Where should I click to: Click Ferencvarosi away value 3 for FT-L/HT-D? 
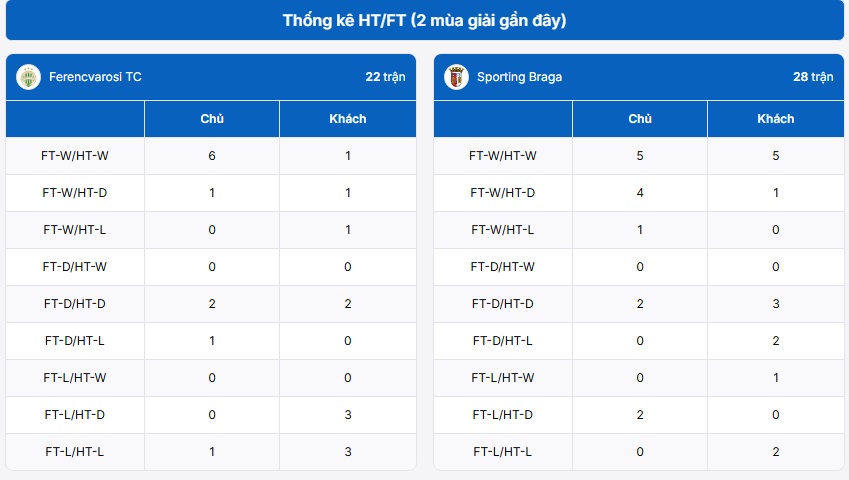coord(348,415)
